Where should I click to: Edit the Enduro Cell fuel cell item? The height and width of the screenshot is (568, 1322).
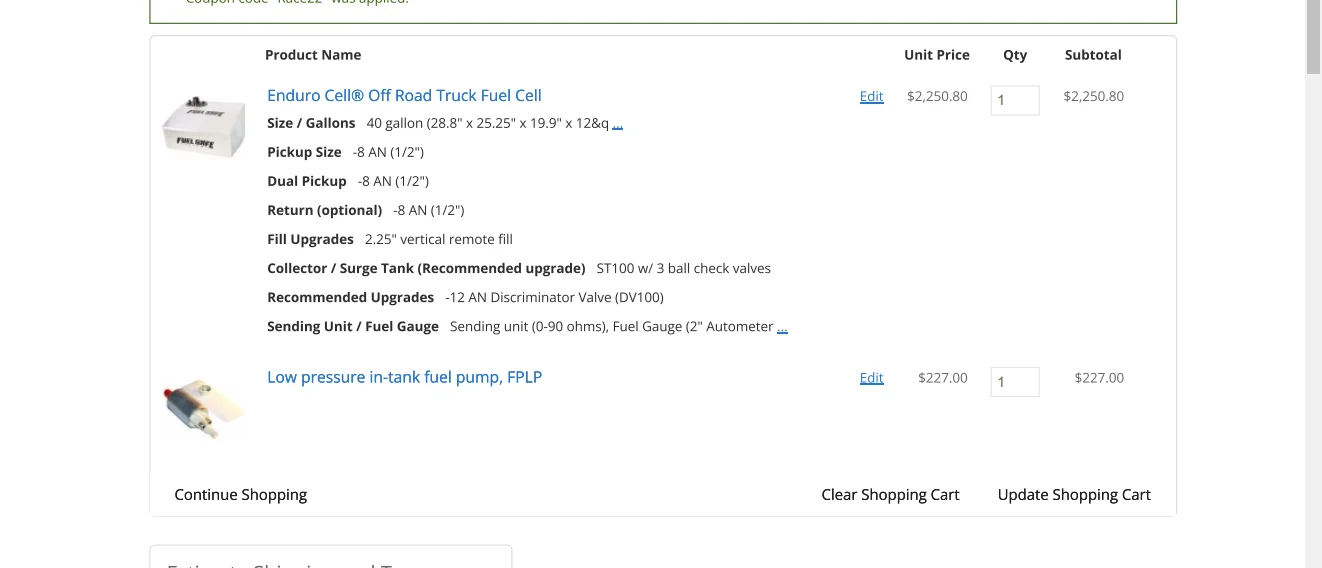[871, 97]
